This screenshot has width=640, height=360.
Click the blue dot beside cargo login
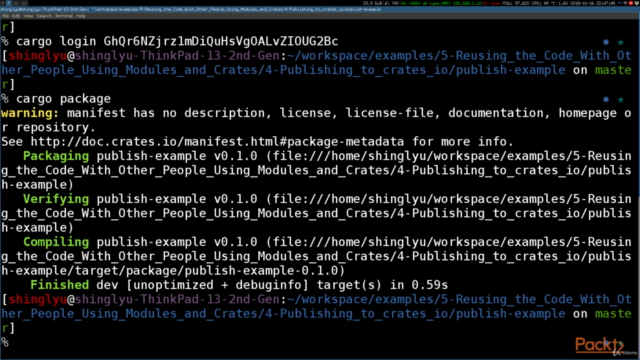tap(606, 42)
